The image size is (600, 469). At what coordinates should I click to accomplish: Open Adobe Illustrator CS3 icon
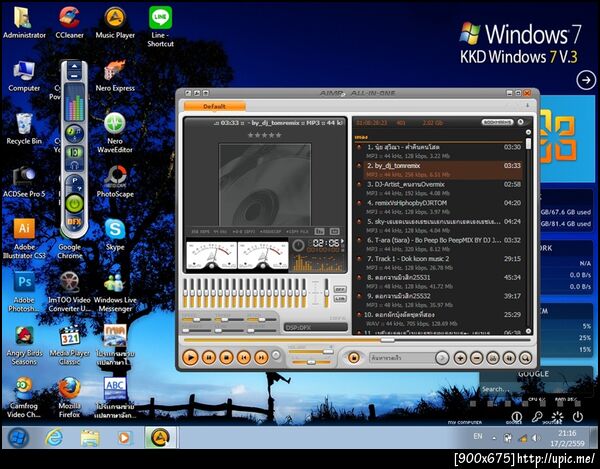click(x=24, y=239)
